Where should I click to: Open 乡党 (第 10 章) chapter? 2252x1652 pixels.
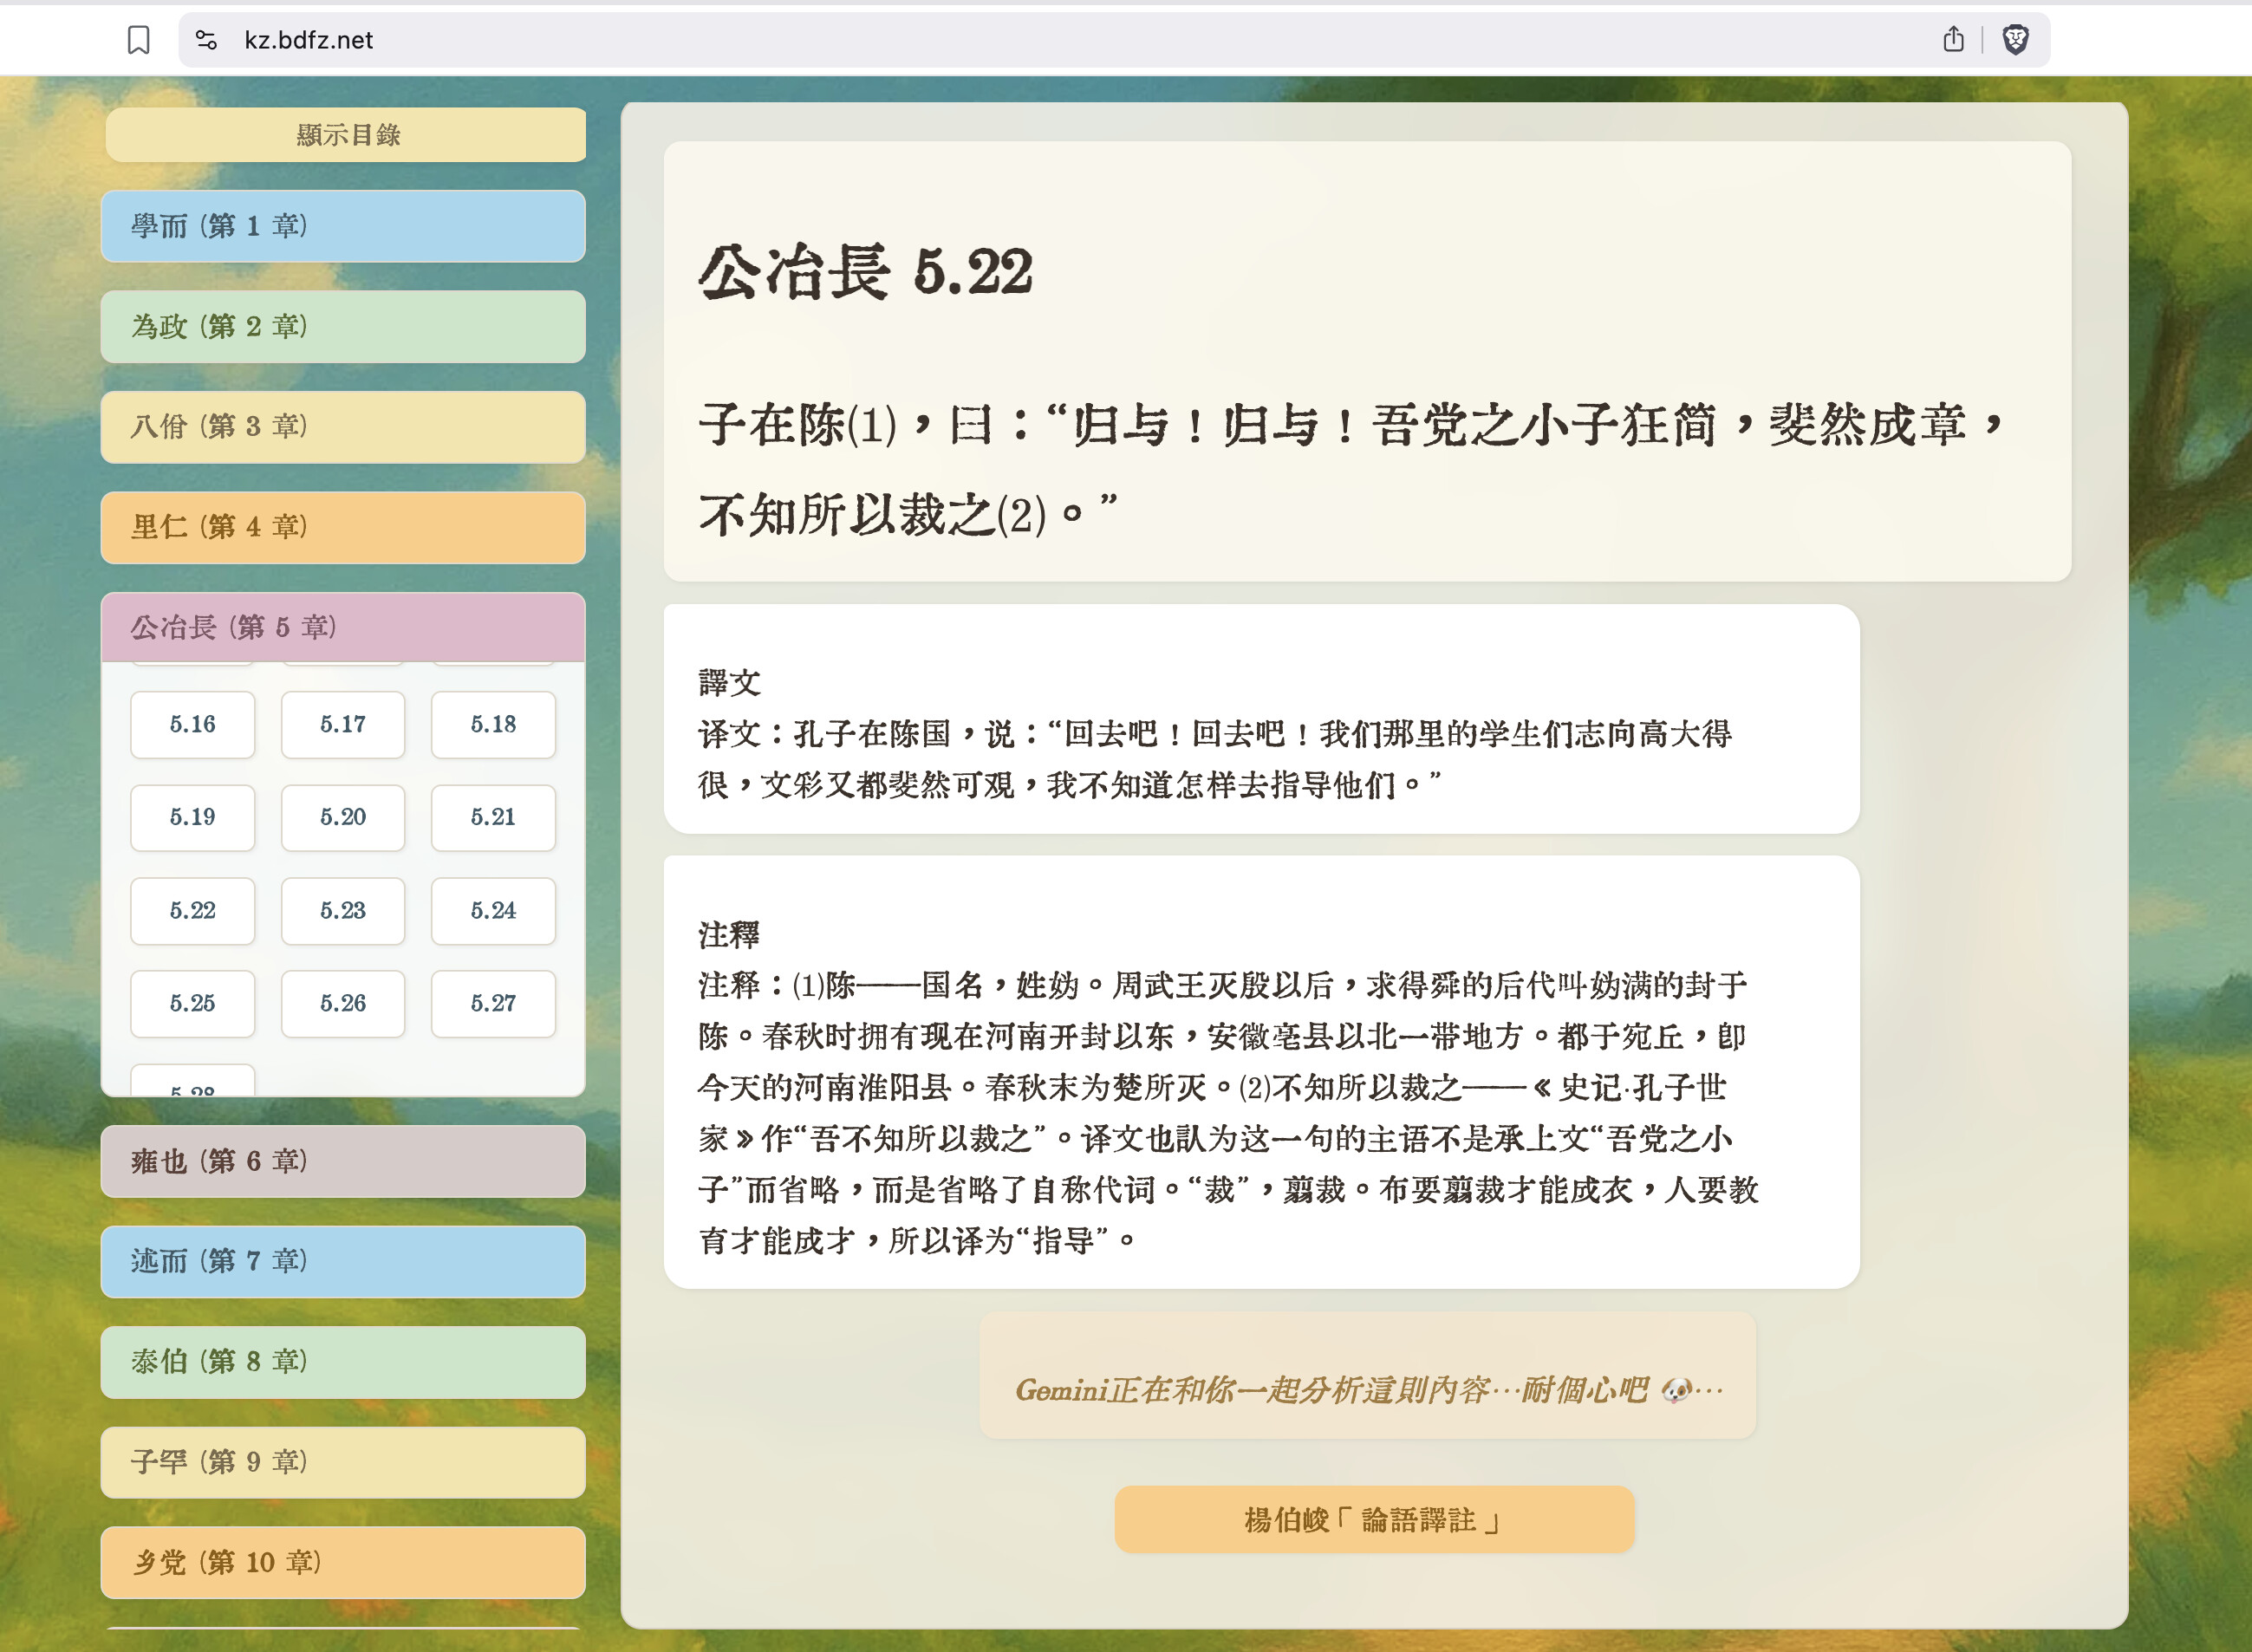coord(343,1562)
